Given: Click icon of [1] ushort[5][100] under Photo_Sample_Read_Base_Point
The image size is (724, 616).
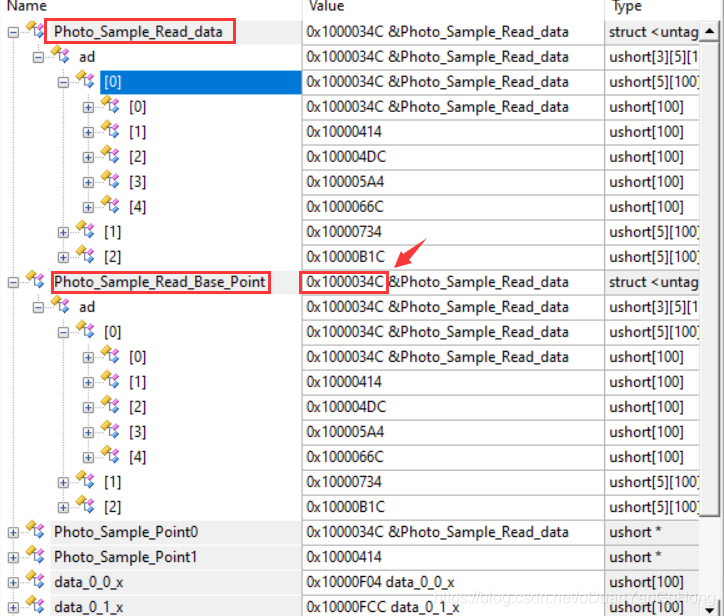Looking at the screenshot, I should (85, 480).
